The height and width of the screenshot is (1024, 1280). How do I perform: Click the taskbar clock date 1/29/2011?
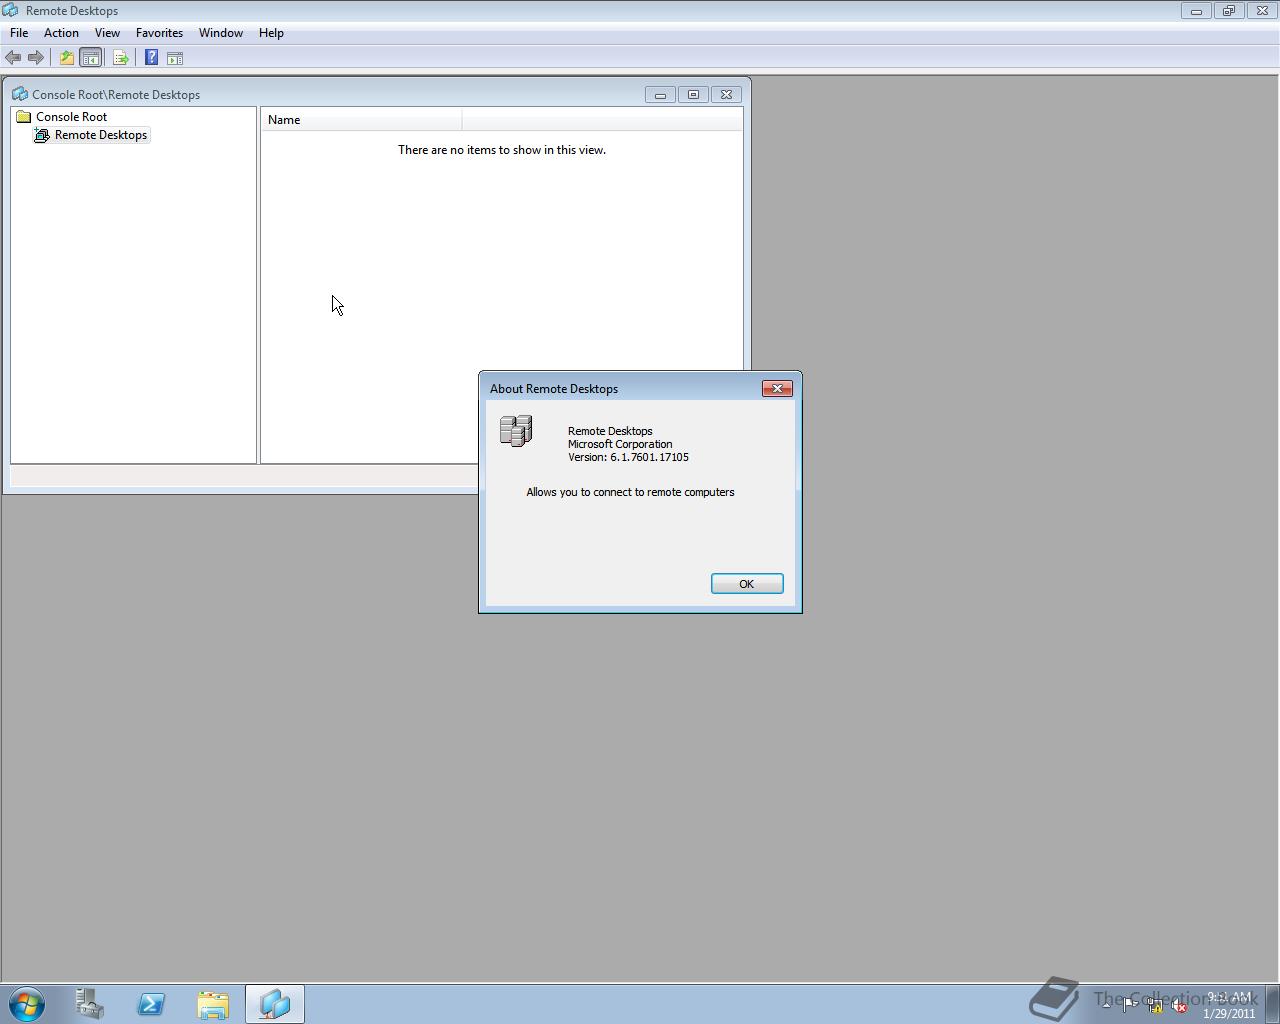click(1229, 1013)
